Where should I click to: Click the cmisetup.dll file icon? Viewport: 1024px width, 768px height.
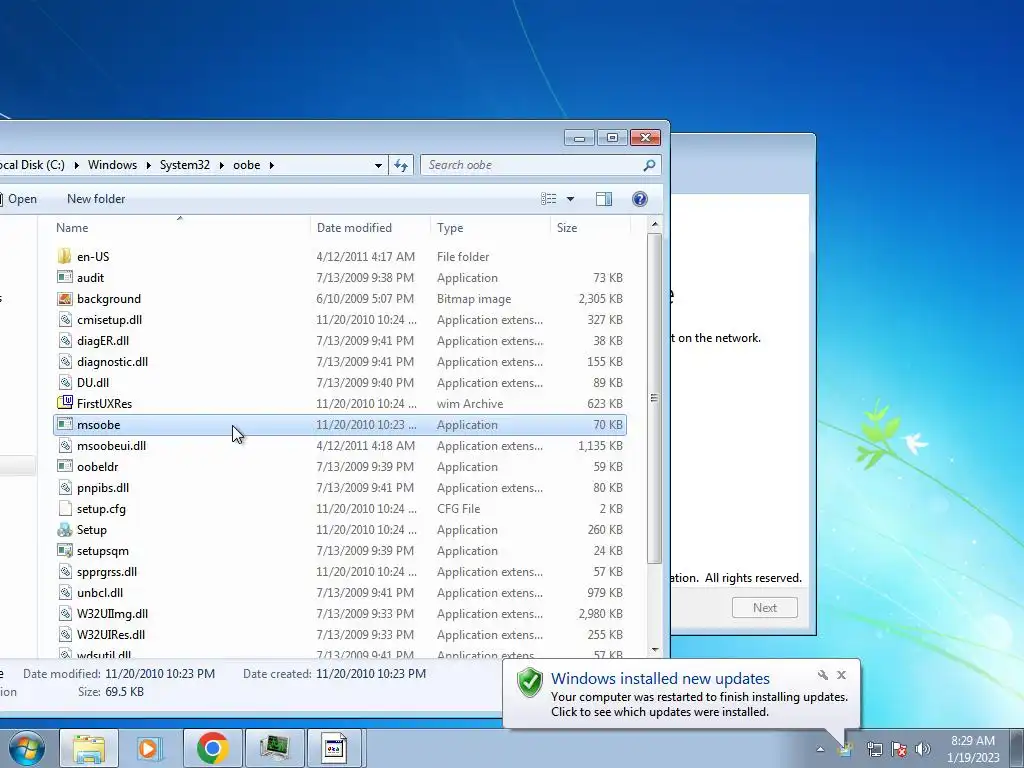[x=65, y=319]
